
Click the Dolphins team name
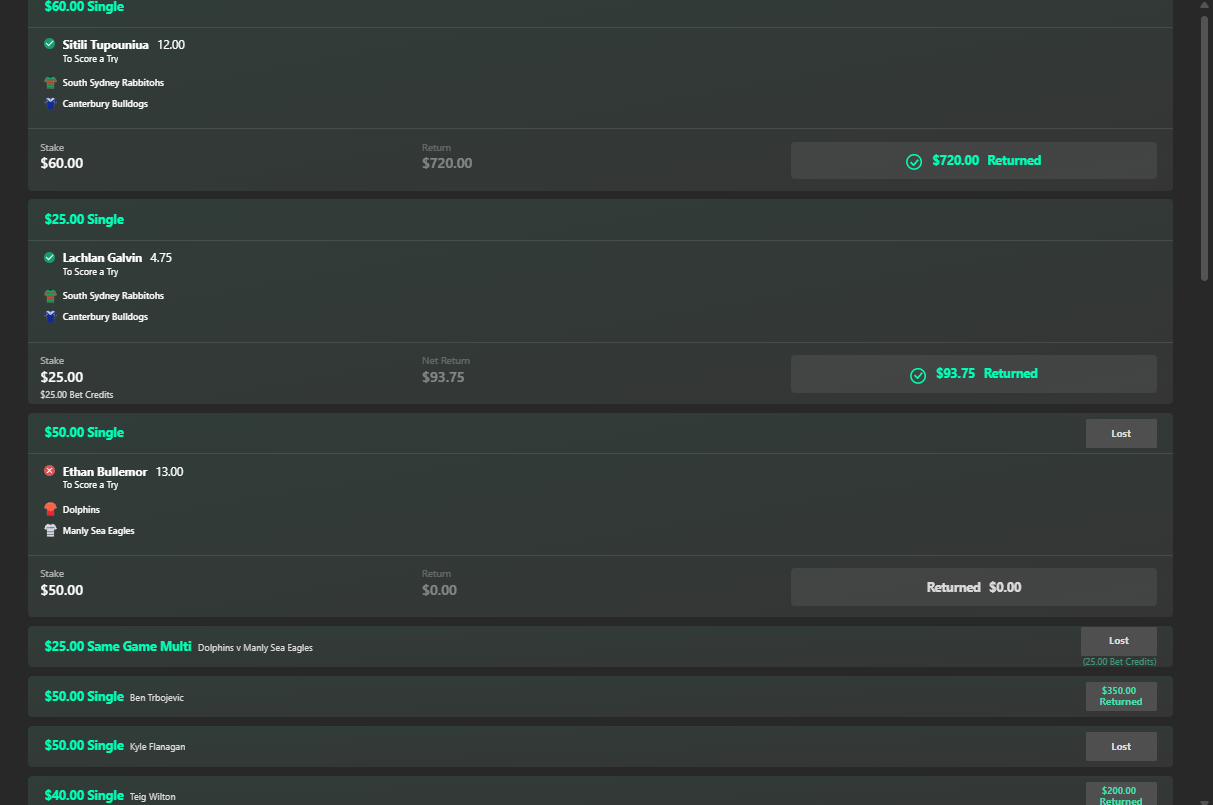(81, 510)
